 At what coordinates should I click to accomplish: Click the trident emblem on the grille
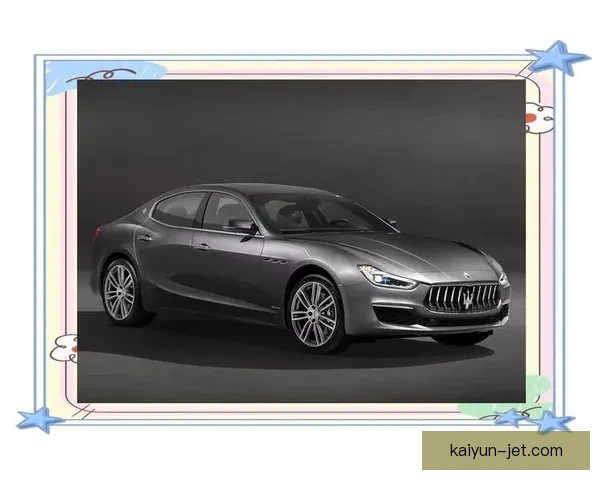[x=462, y=298]
